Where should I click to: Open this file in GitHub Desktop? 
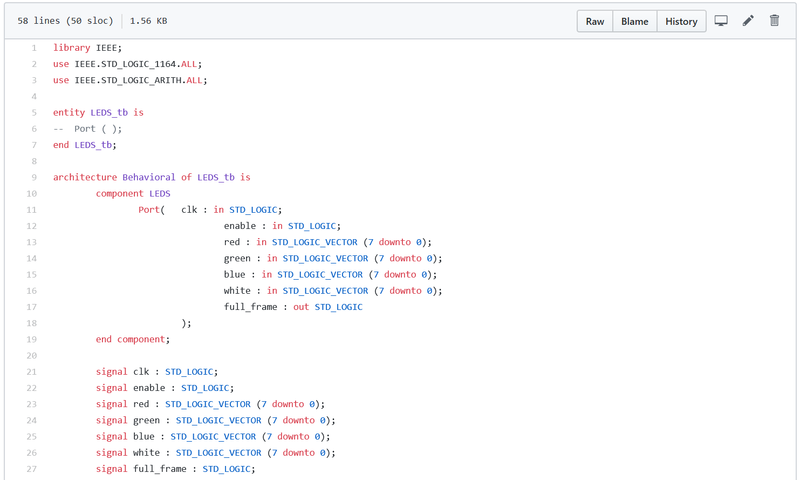tap(721, 21)
